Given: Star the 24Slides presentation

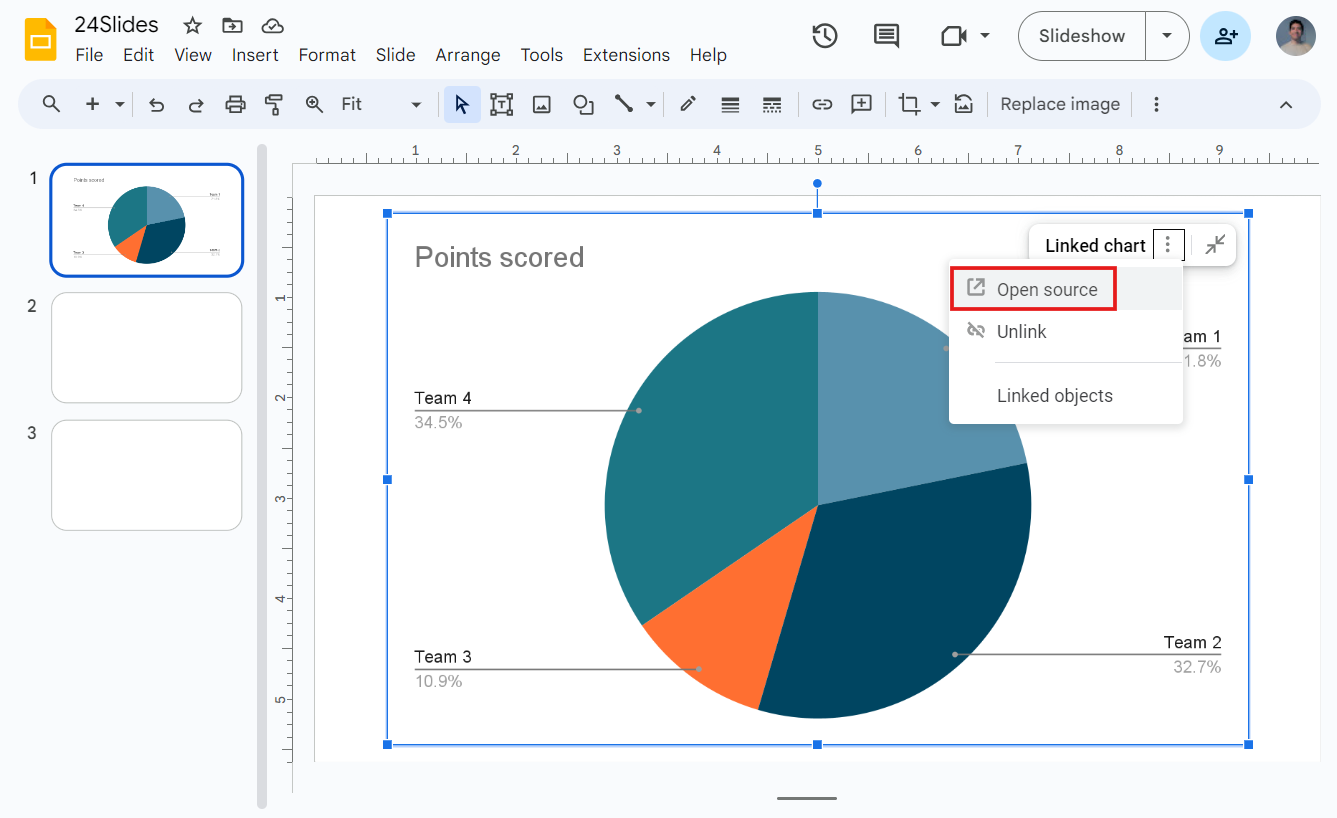Looking at the screenshot, I should (x=192, y=26).
